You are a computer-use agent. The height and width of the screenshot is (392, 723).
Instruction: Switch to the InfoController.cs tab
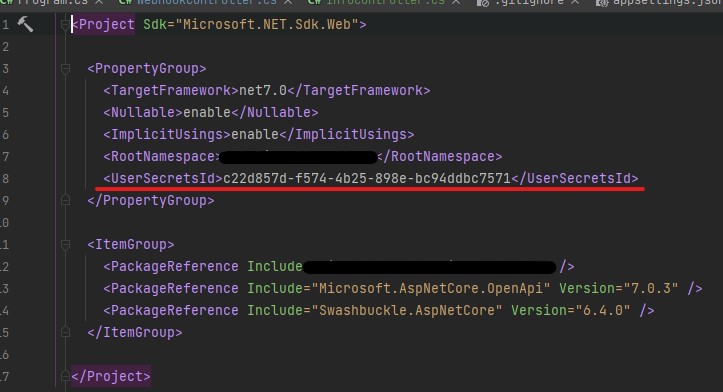pos(385,2)
